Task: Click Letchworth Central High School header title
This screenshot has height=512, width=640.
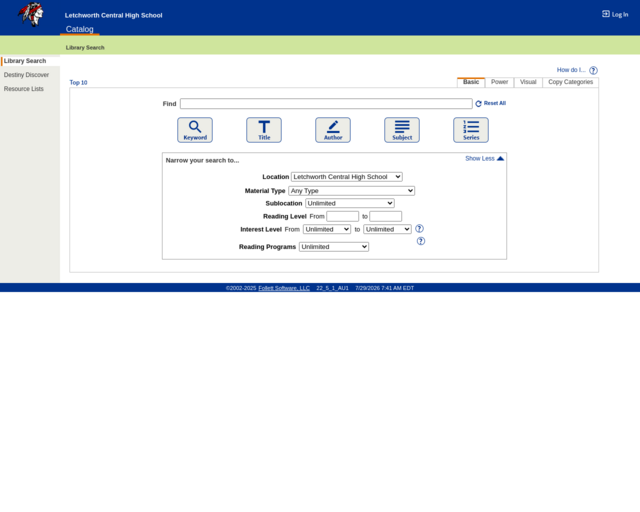Action: pyautogui.click(x=113, y=16)
